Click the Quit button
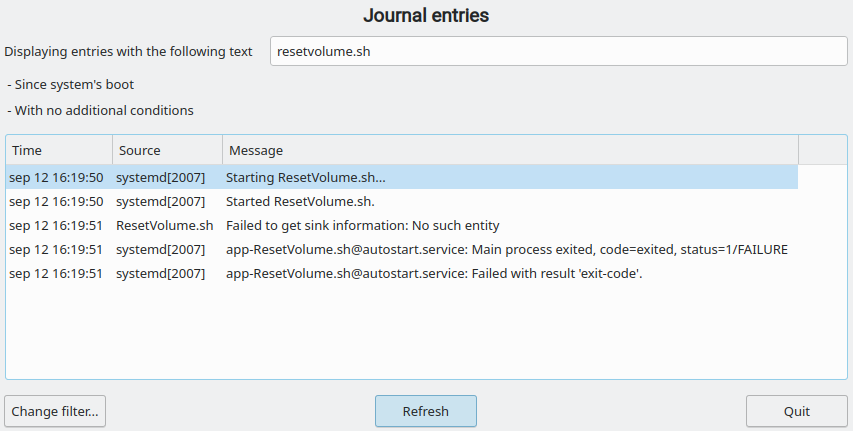Viewport: 853px width, 431px height. point(796,411)
